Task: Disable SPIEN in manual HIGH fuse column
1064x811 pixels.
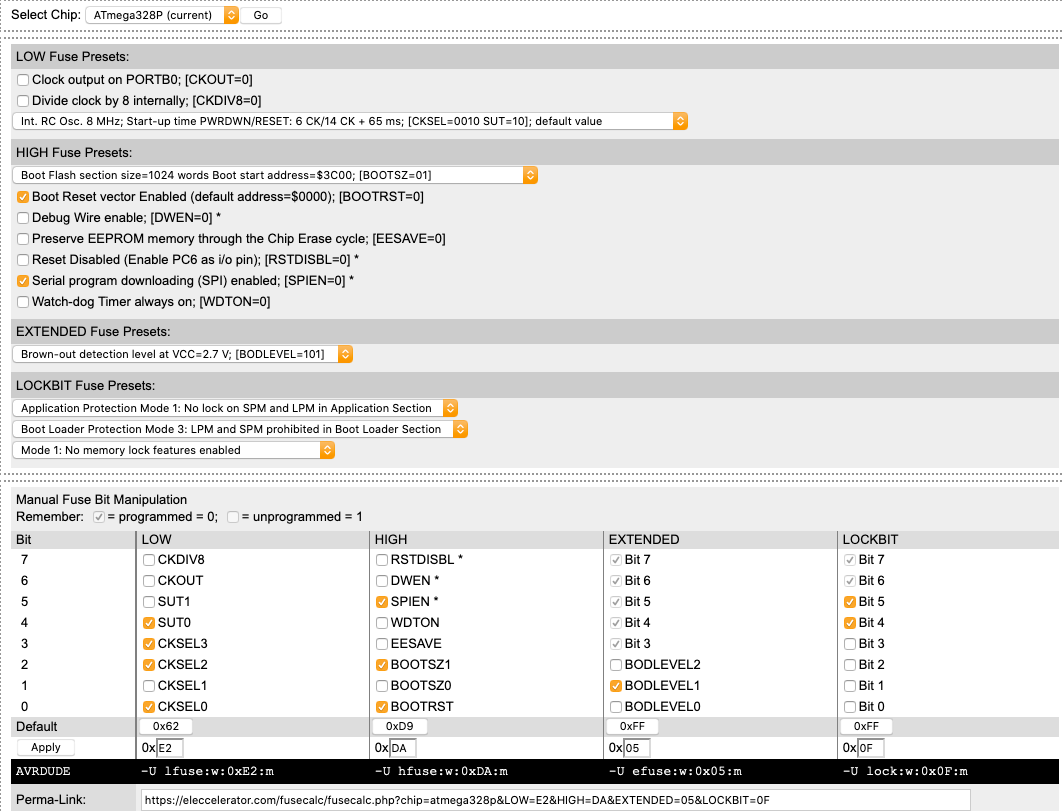Action: 381,601
